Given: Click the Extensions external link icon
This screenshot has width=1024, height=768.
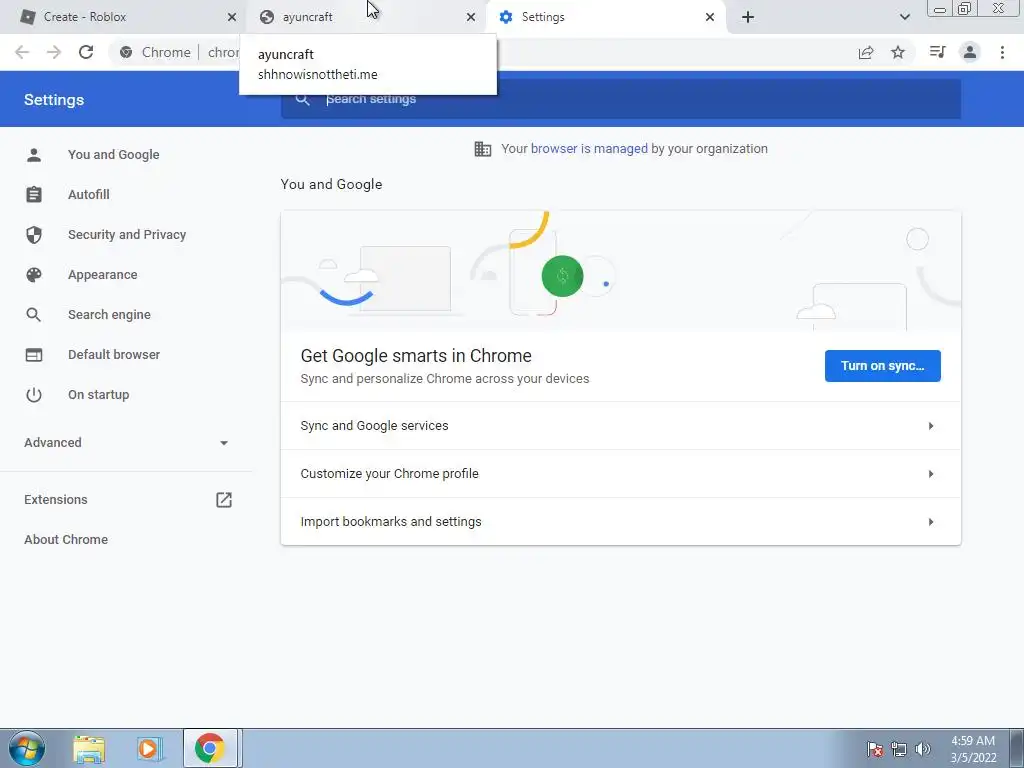Looking at the screenshot, I should 224,500.
